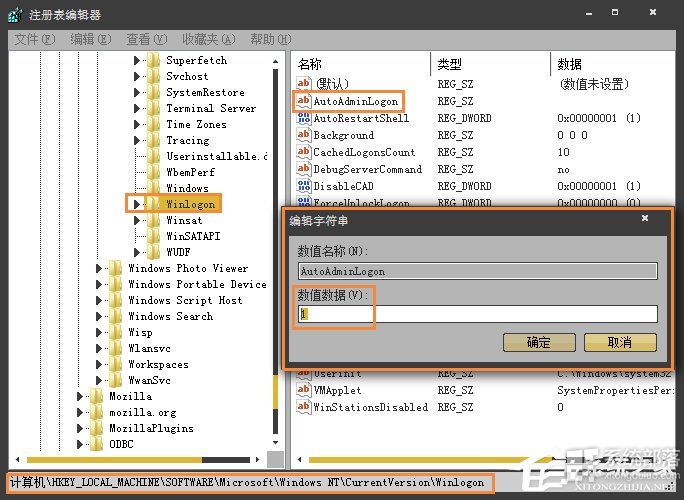Click the Workspaces folder icon

point(115,364)
